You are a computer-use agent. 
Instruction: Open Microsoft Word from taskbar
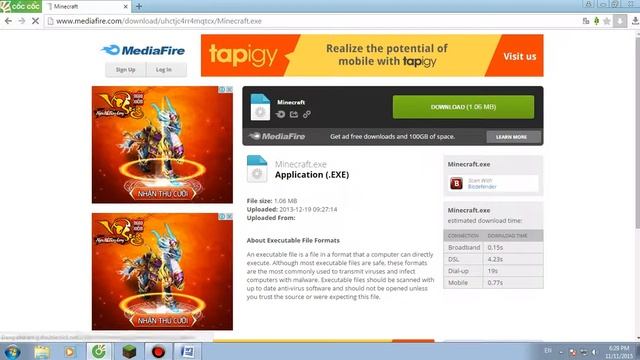[187, 351]
